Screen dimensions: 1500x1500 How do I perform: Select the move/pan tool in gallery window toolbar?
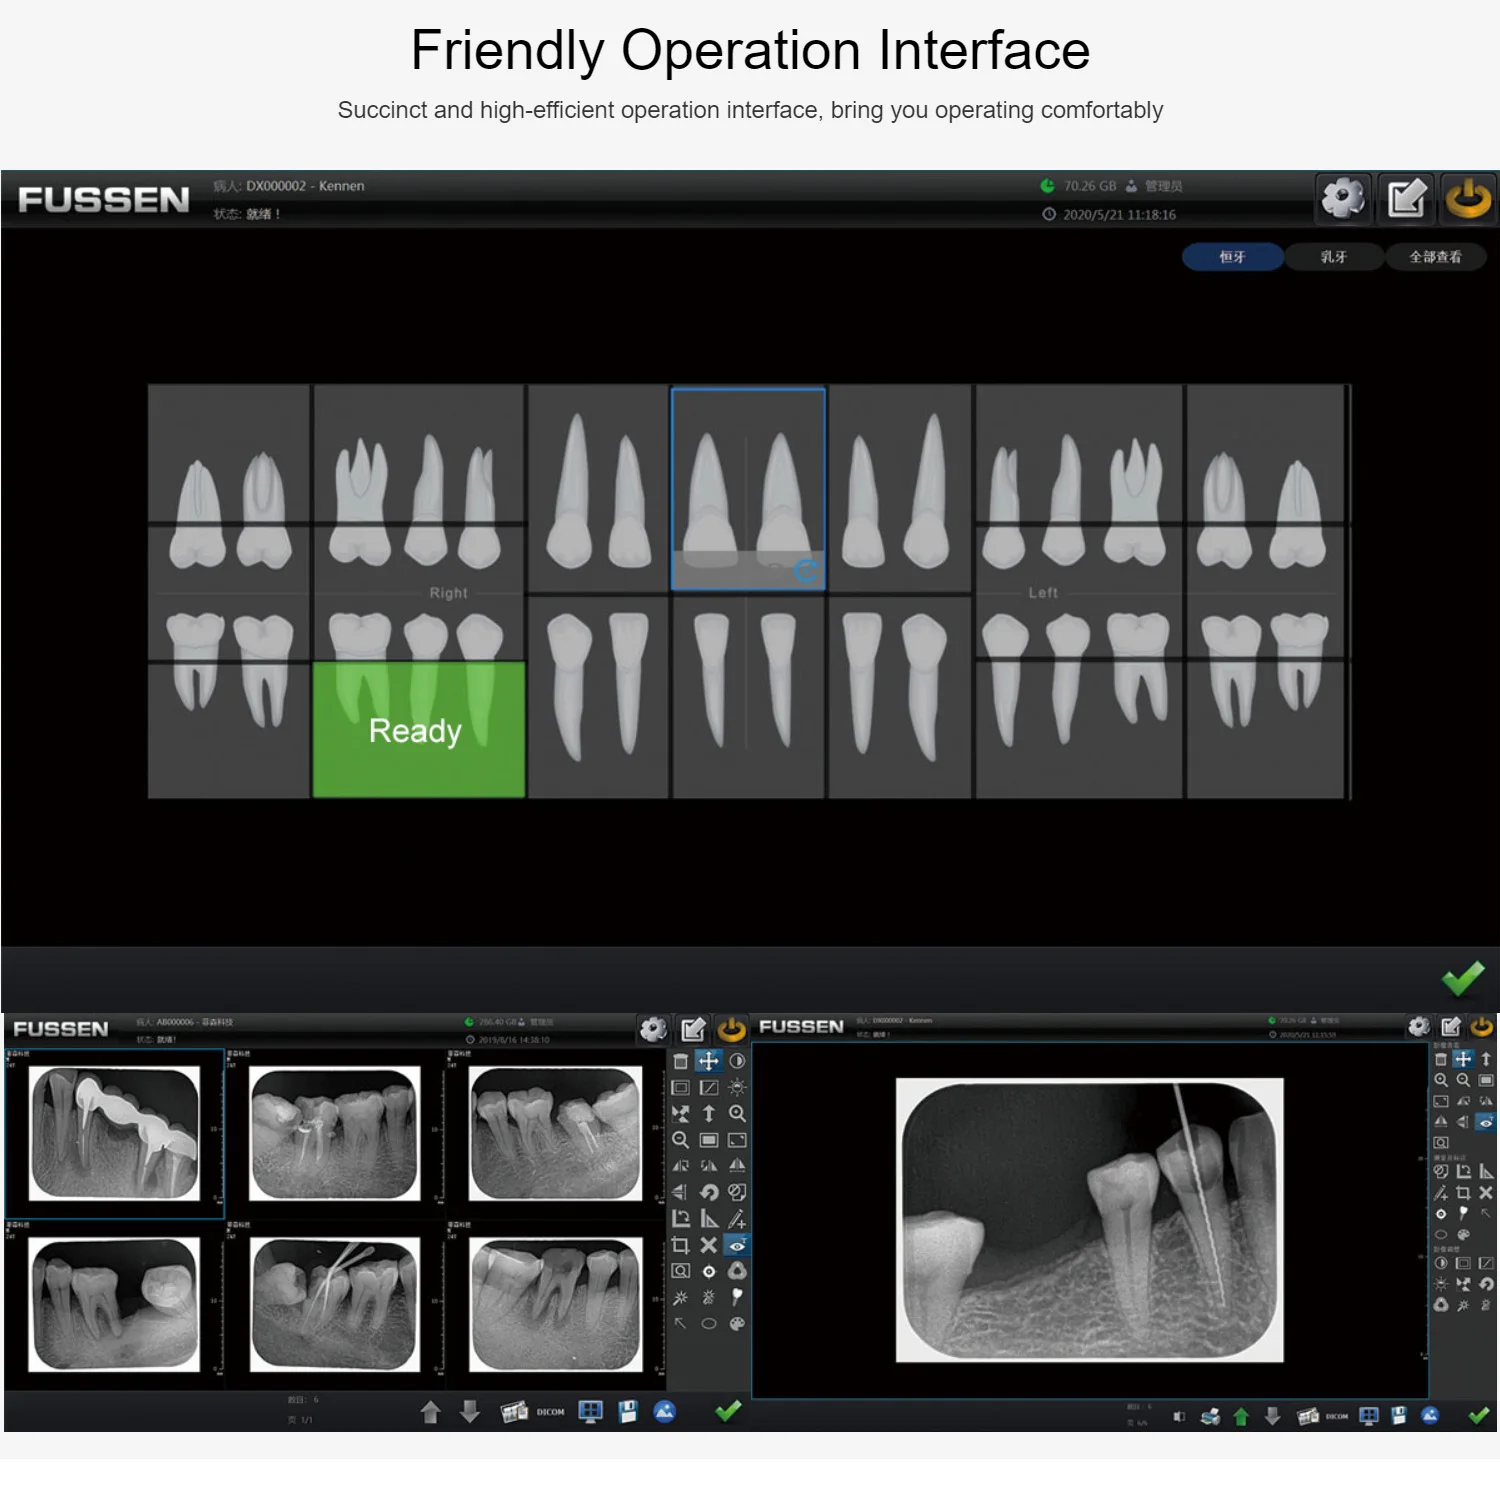(709, 1061)
